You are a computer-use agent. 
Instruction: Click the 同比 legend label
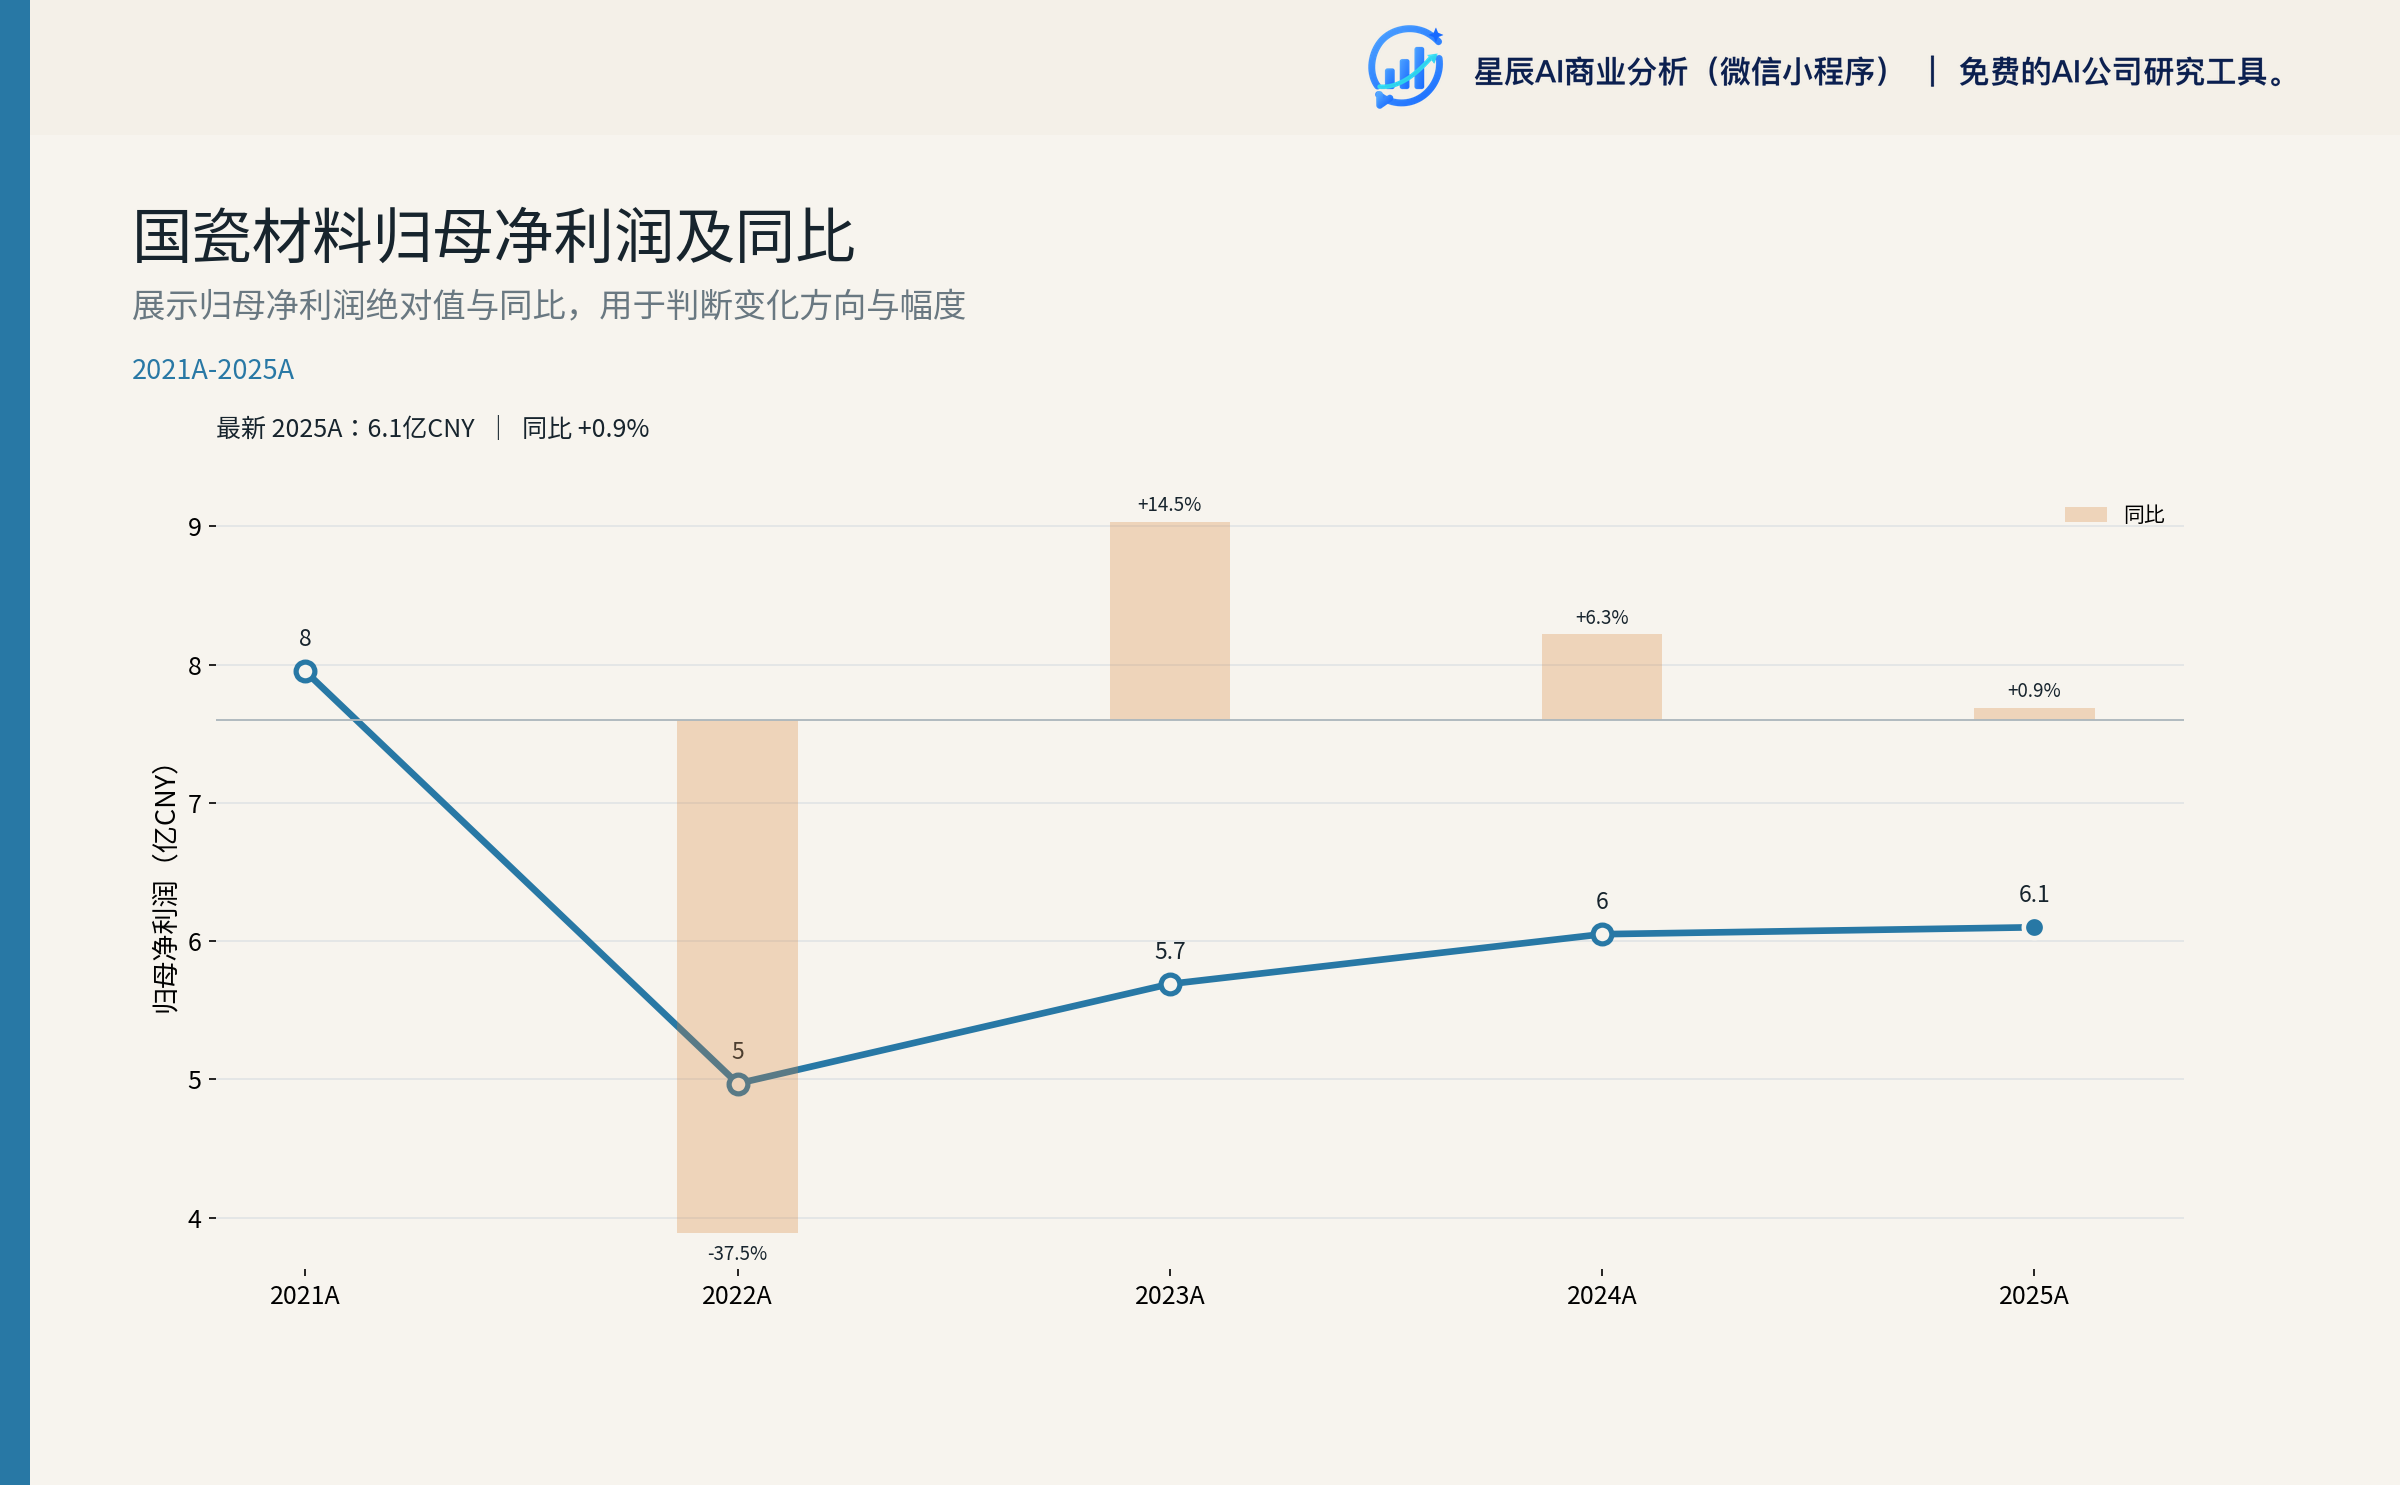click(x=2143, y=514)
